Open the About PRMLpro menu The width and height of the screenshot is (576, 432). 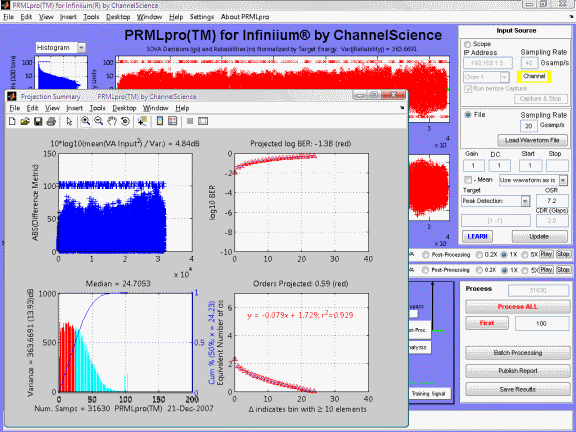245,17
